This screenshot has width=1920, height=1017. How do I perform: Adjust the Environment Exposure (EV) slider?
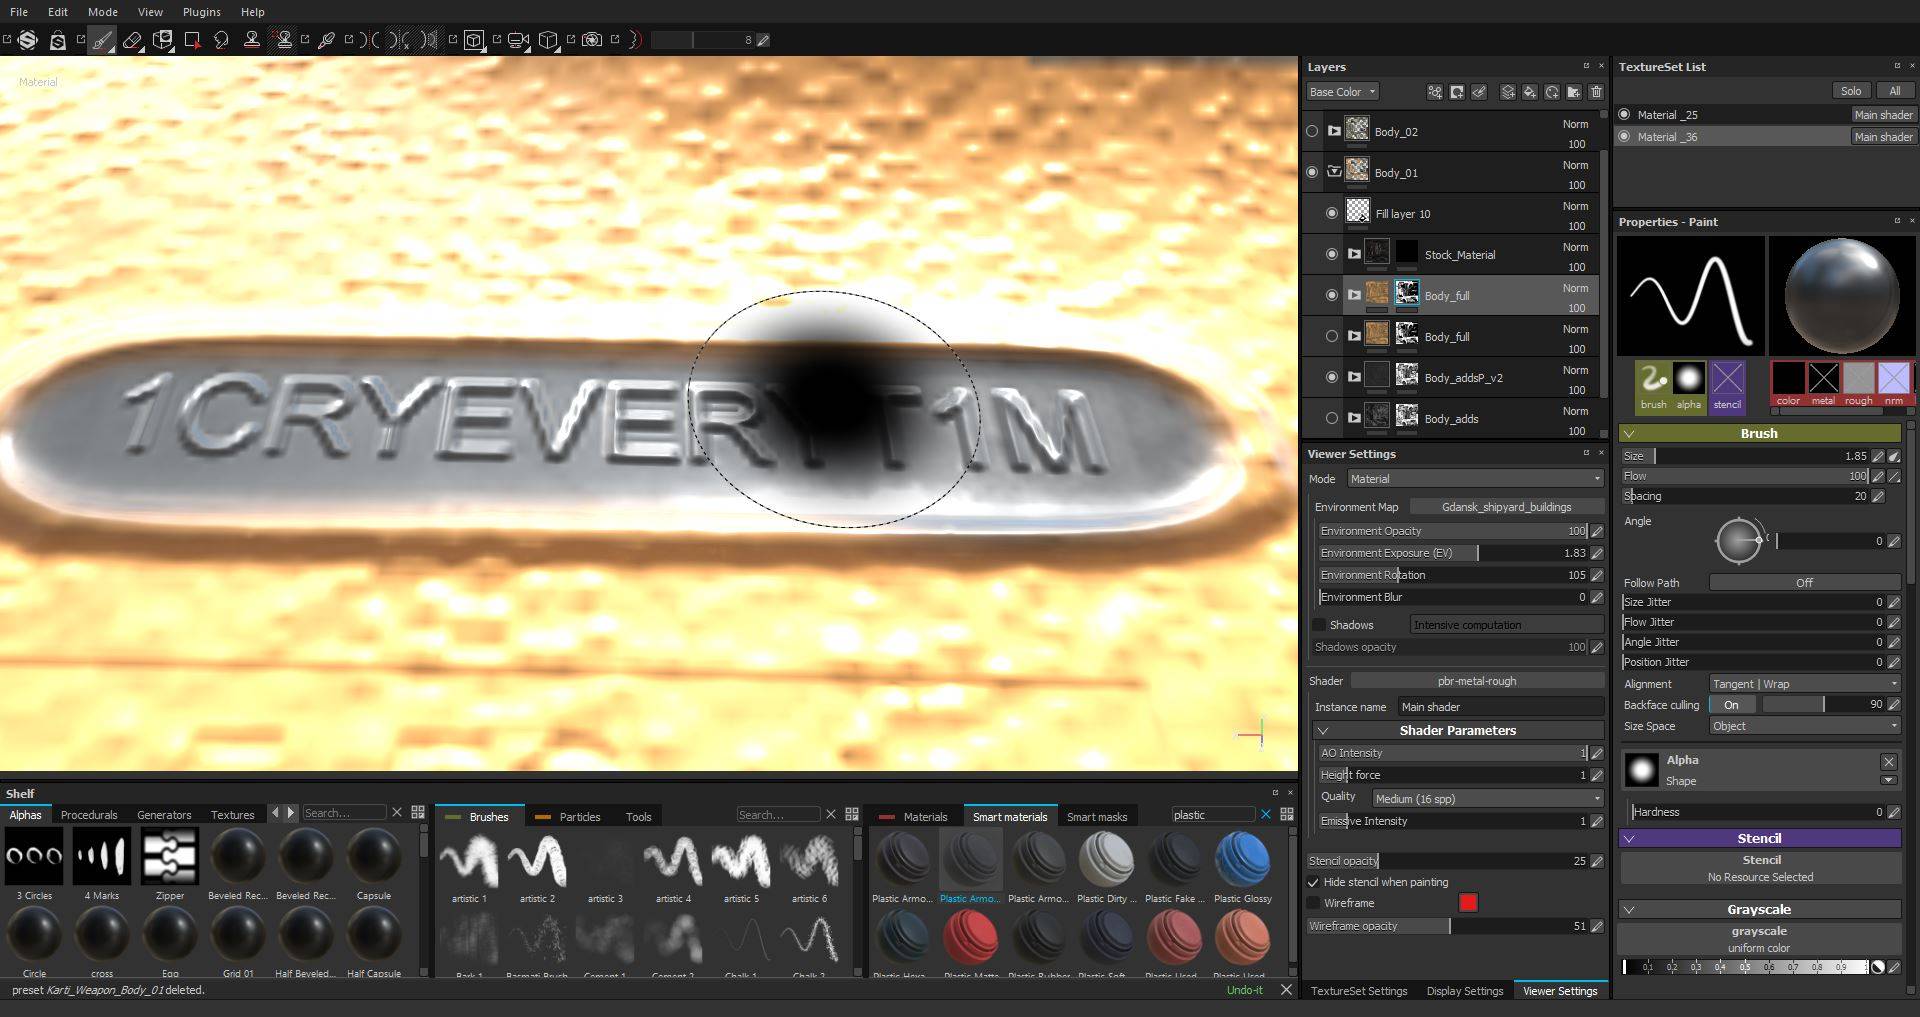pos(1453,553)
